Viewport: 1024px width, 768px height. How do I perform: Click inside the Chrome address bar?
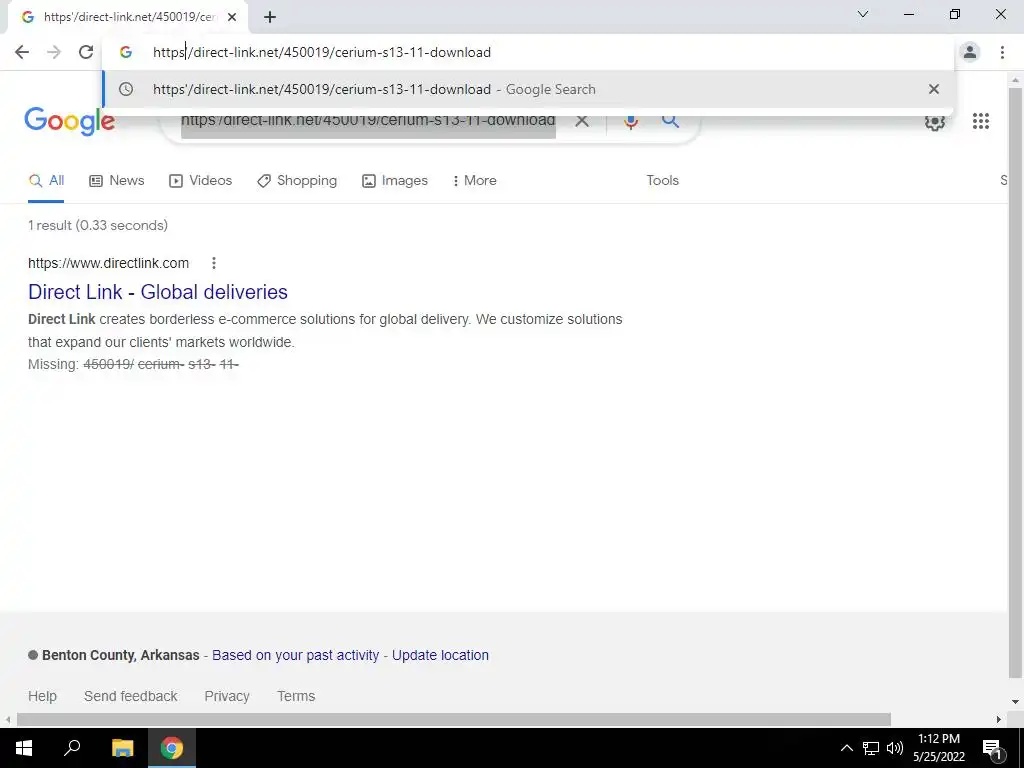528,52
